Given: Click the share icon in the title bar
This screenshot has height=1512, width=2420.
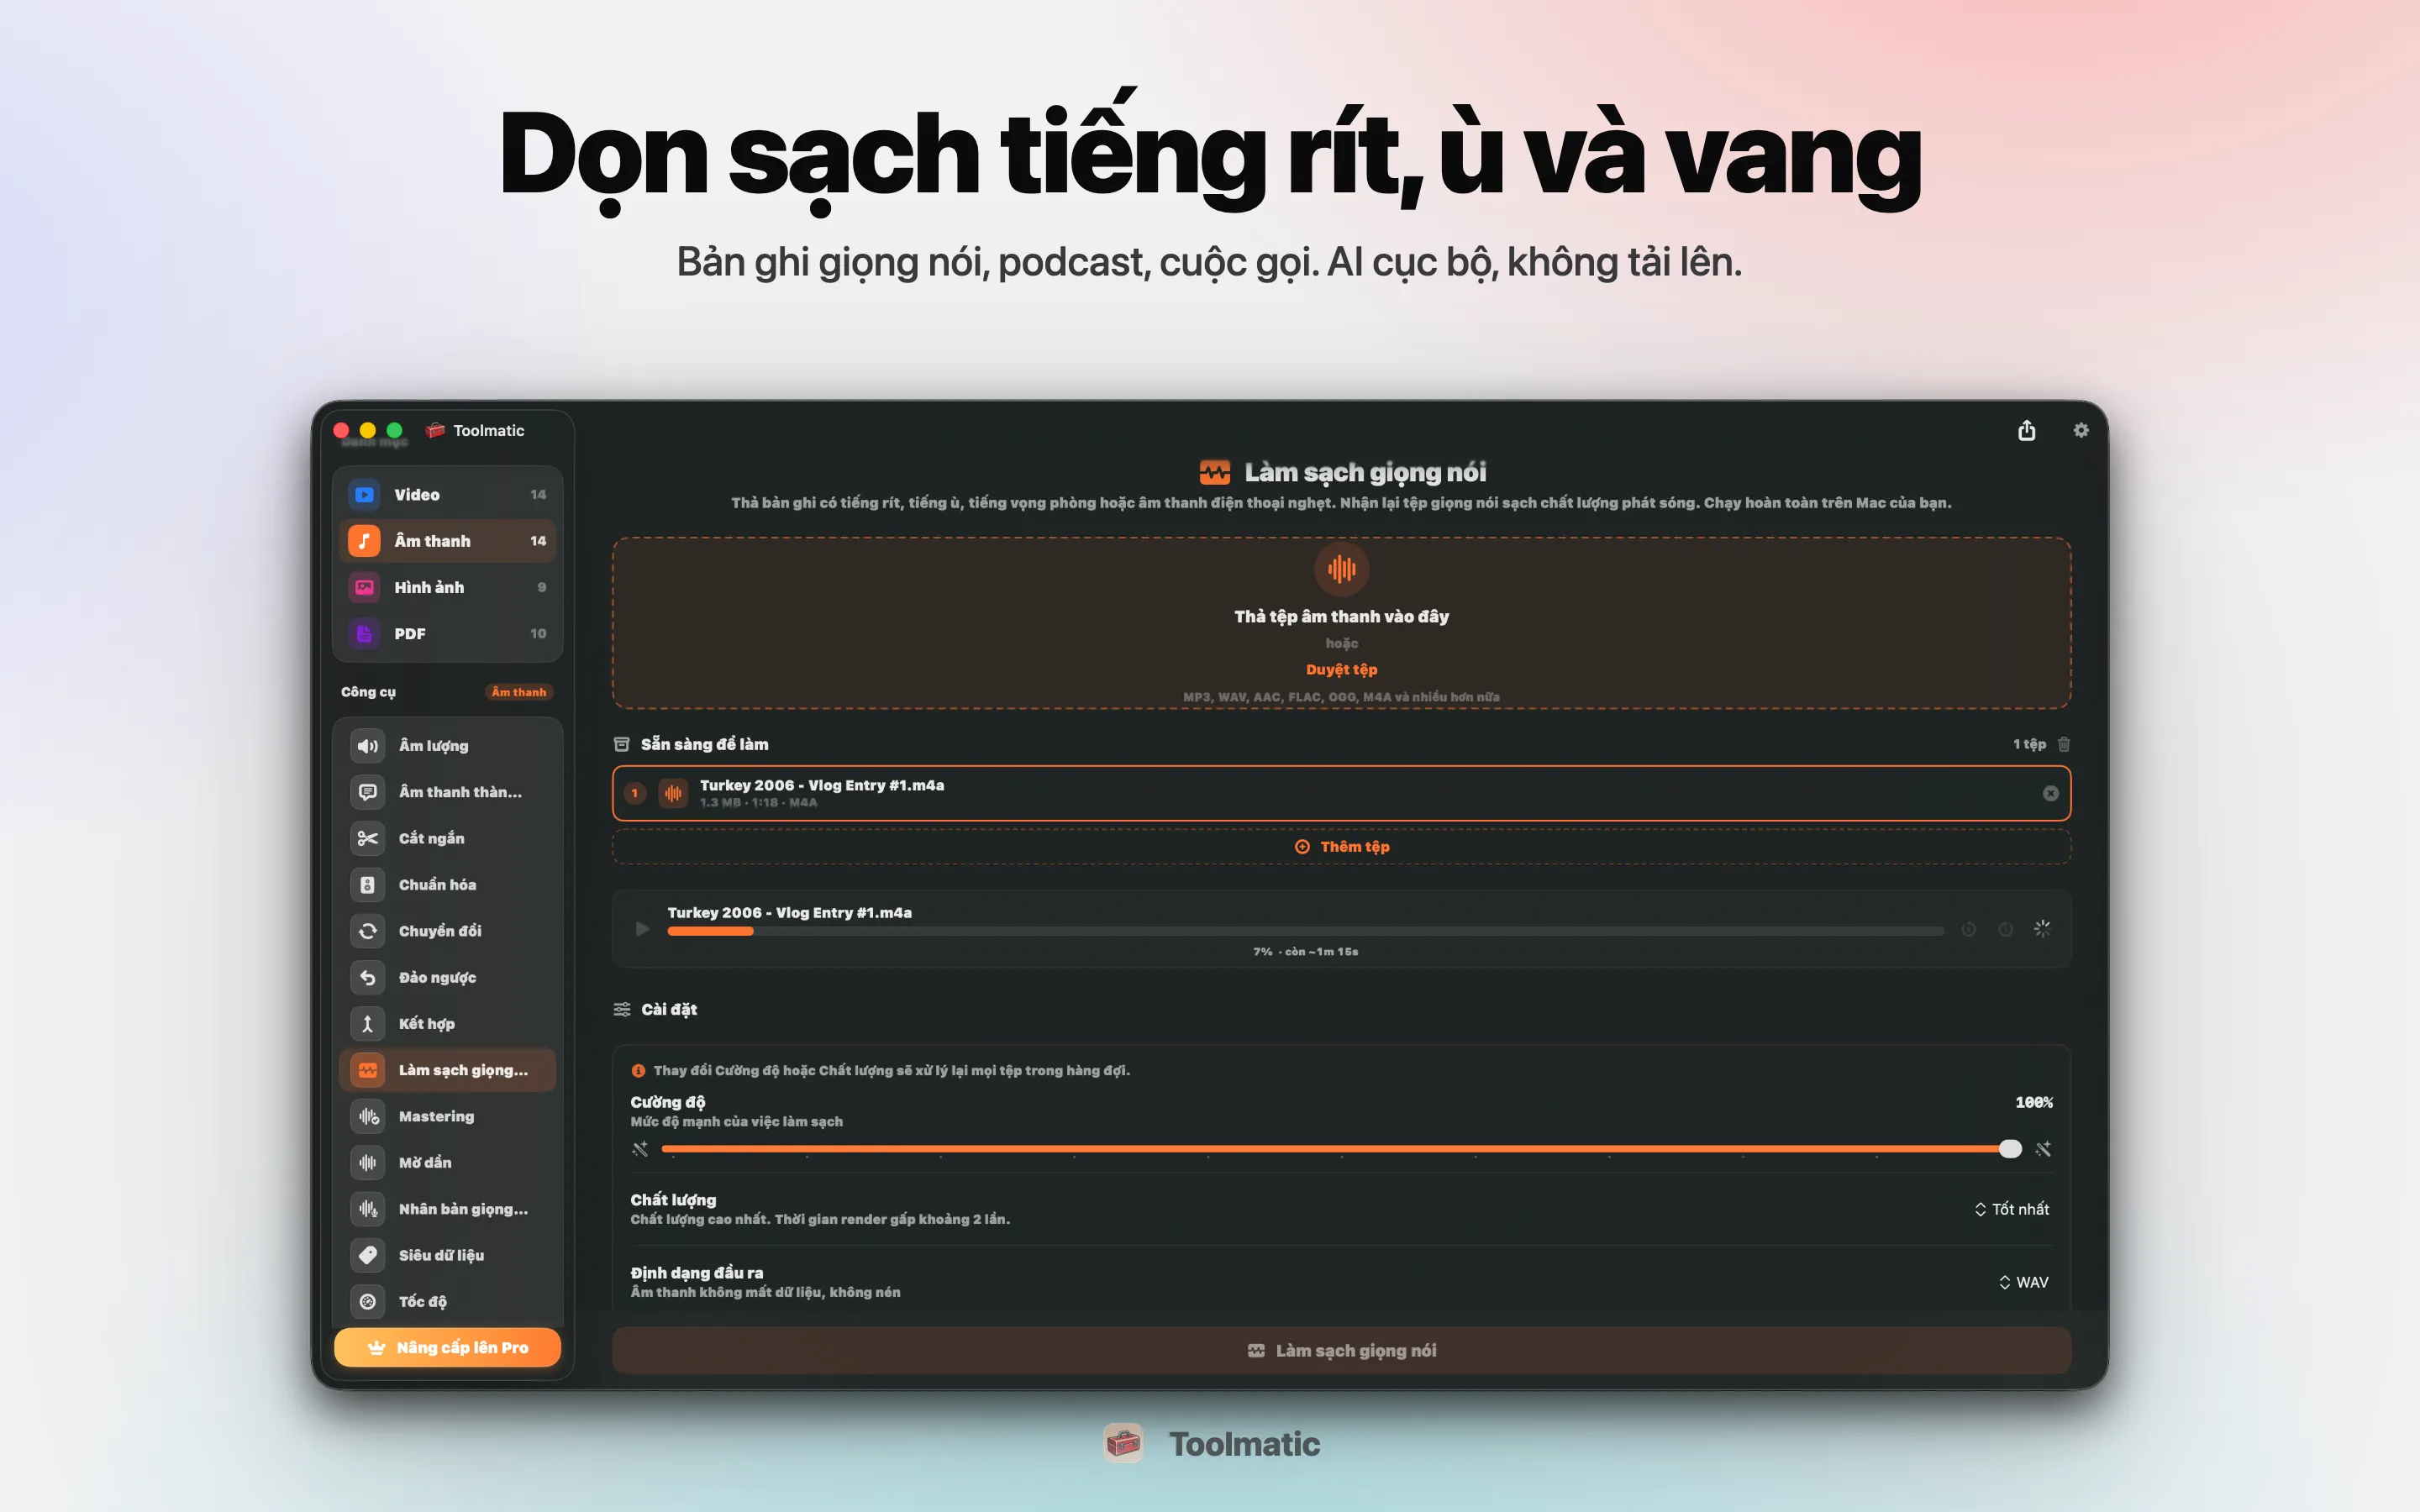Looking at the screenshot, I should pyautogui.click(x=2026, y=430).
